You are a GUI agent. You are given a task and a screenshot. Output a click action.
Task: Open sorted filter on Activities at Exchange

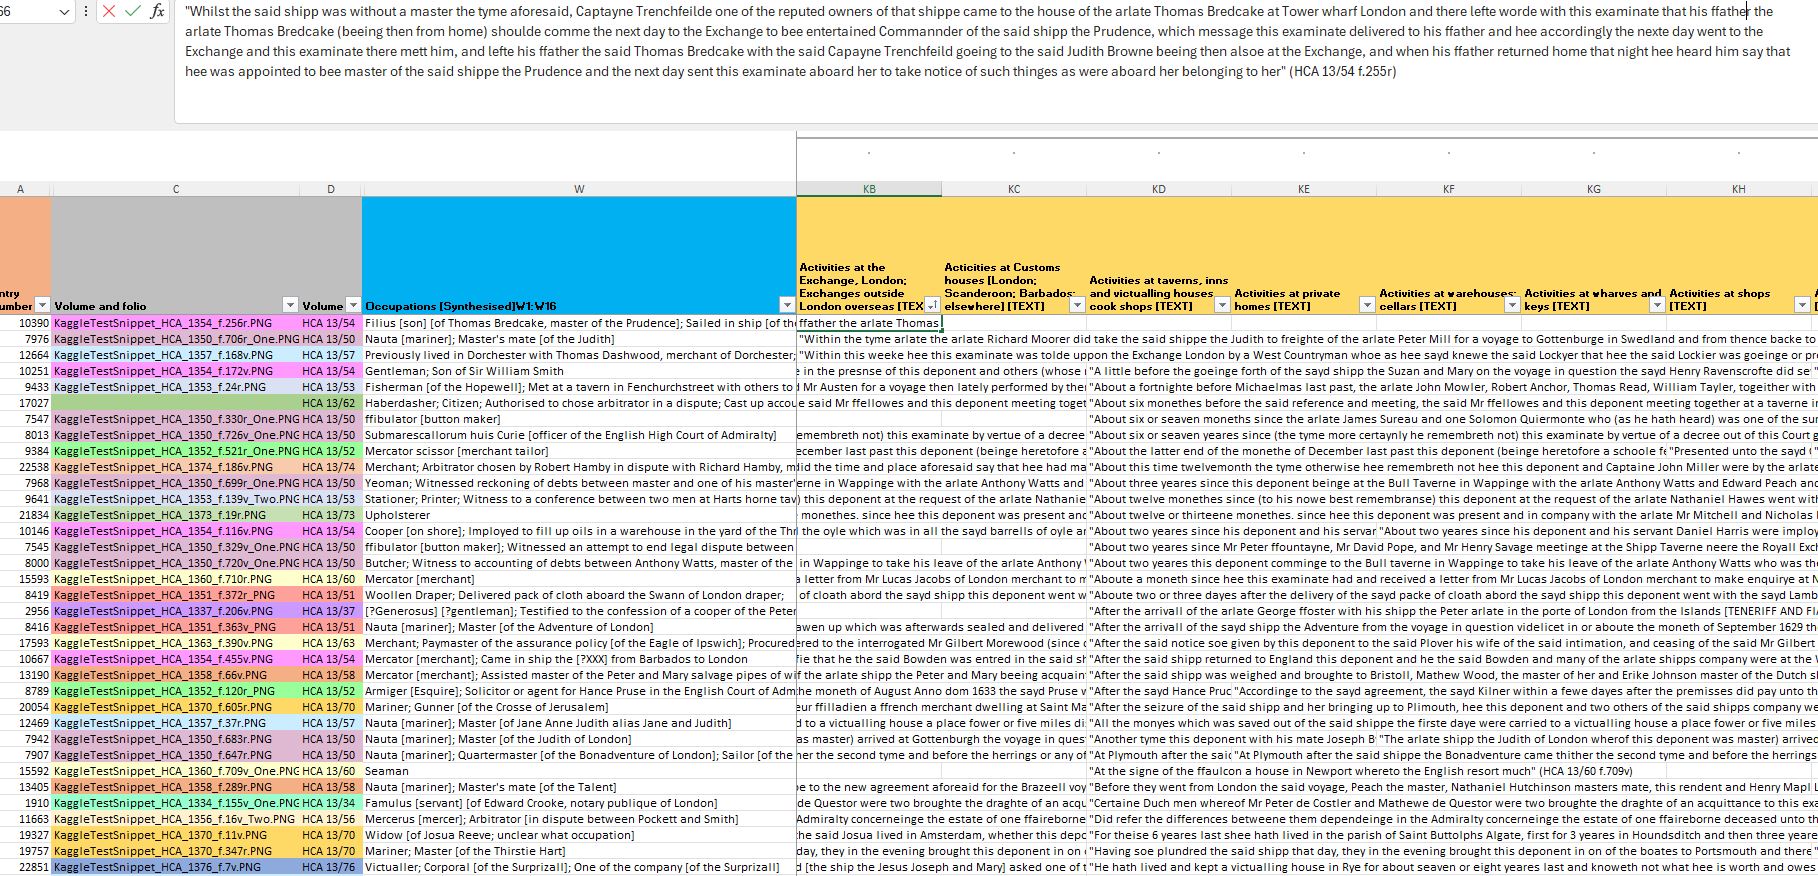[x=932, y=305]
